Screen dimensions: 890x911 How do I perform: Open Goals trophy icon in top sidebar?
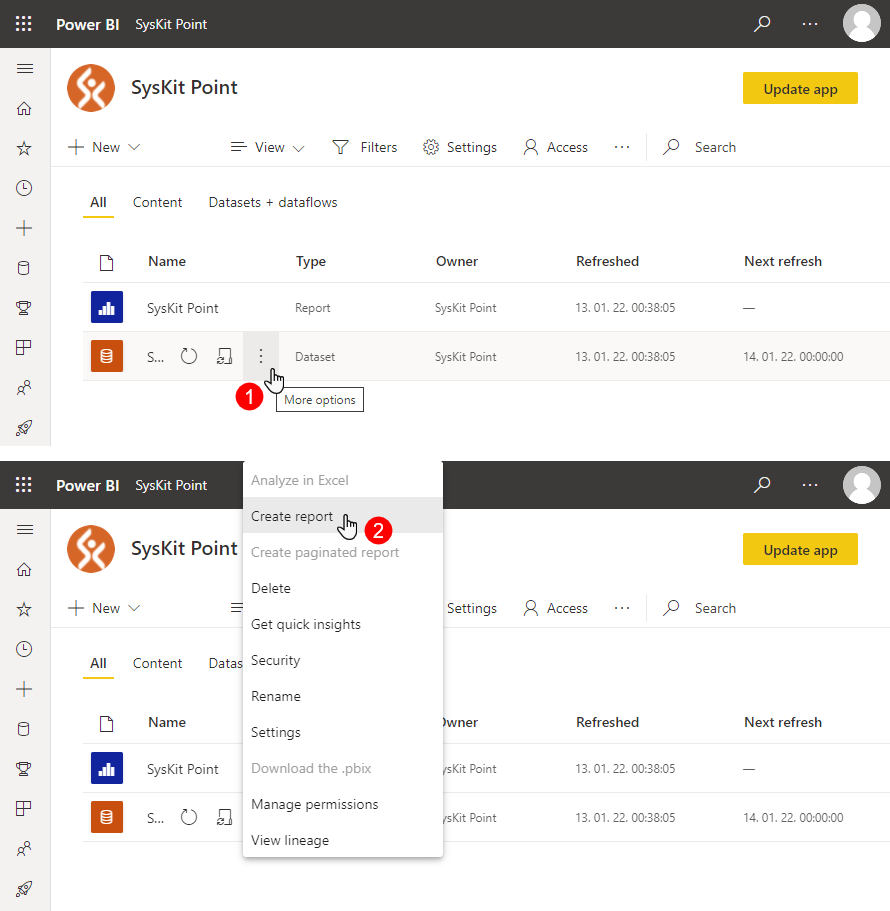[x=24, y=307]
